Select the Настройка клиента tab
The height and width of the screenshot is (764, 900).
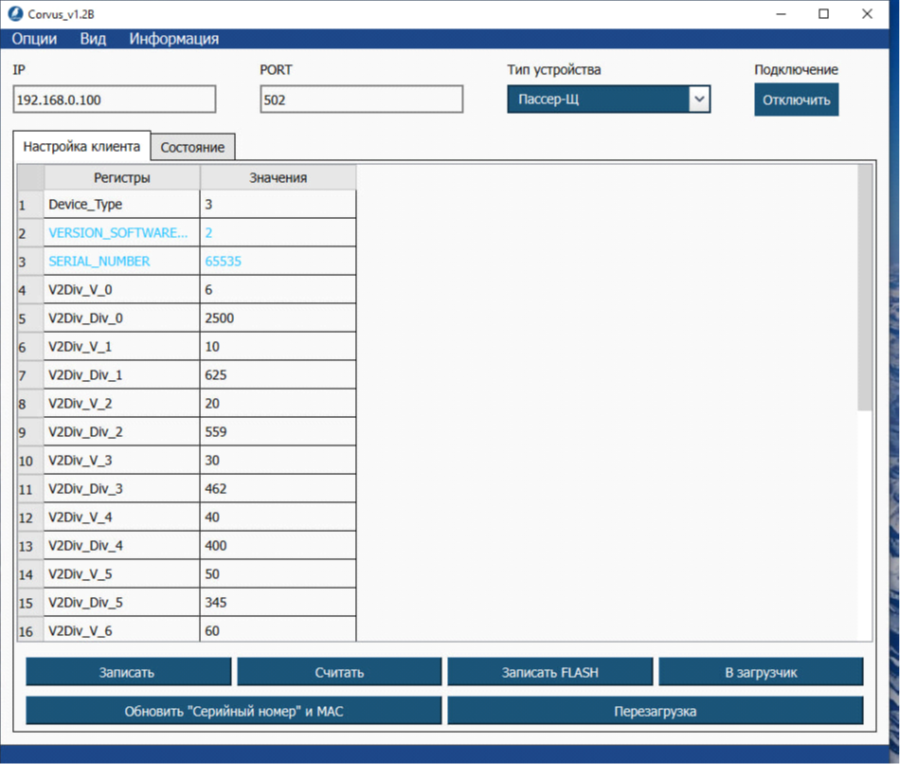click(x=81, y=146)
